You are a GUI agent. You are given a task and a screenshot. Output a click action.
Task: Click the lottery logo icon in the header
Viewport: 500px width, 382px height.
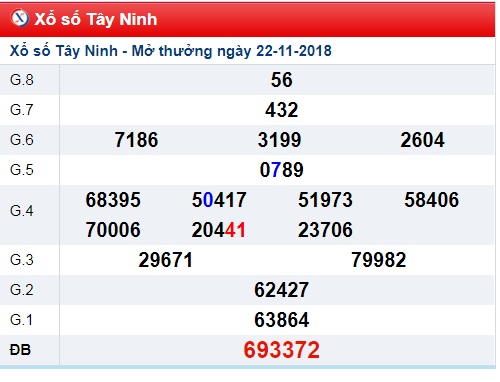[19, 18]
